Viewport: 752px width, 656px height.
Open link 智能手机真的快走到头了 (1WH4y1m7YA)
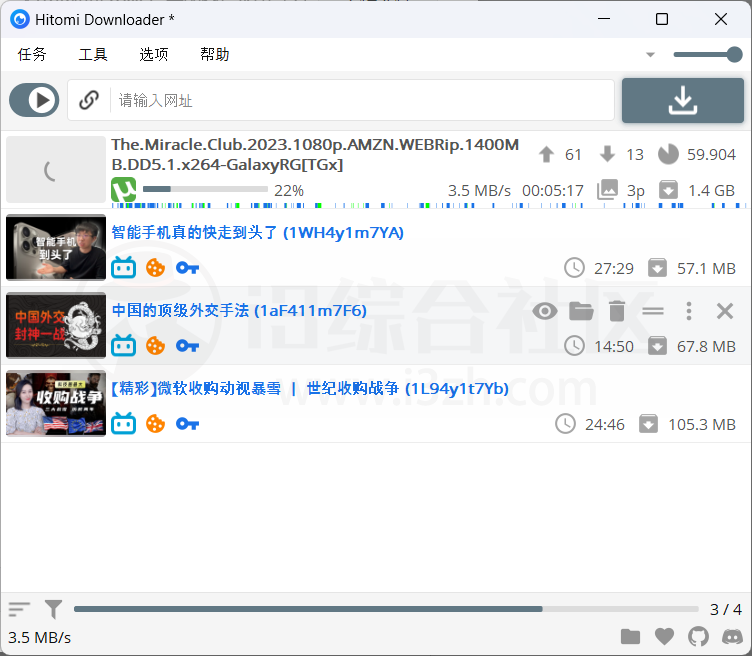(x=258, y=233)
